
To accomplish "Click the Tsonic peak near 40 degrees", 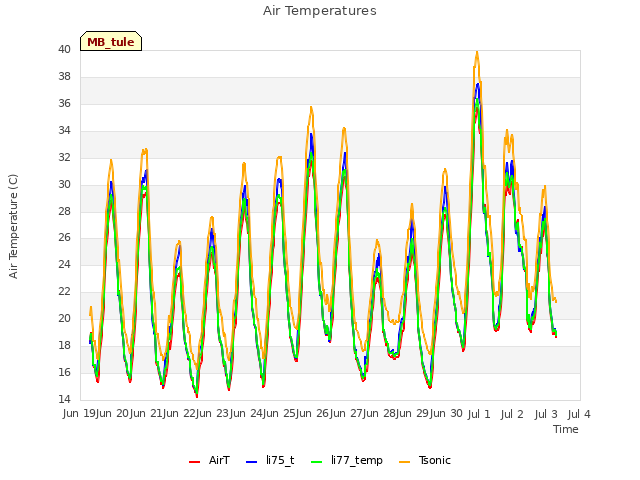I will pyautogui.click(x=477, y=53).
